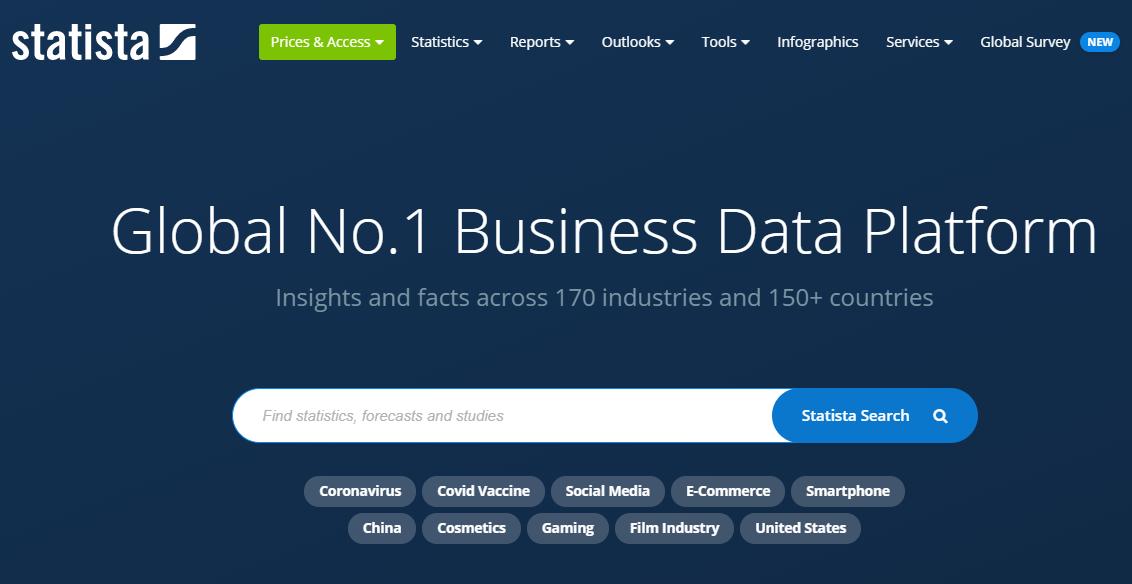Open the Gaming topic tag
Image resolution: width=1132 pixels, height=584 pixels.
pyautogui.click(x=567, y=528)
